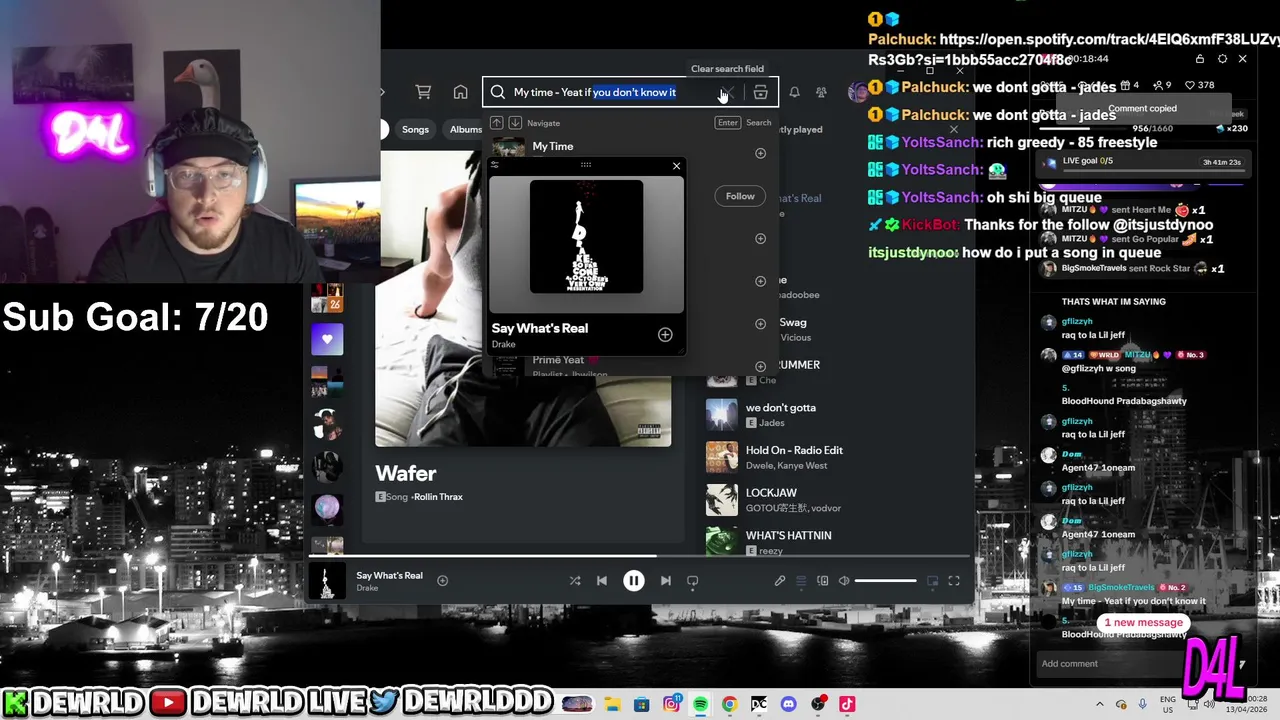Add the Swag track to library

[x=760, y=324]
